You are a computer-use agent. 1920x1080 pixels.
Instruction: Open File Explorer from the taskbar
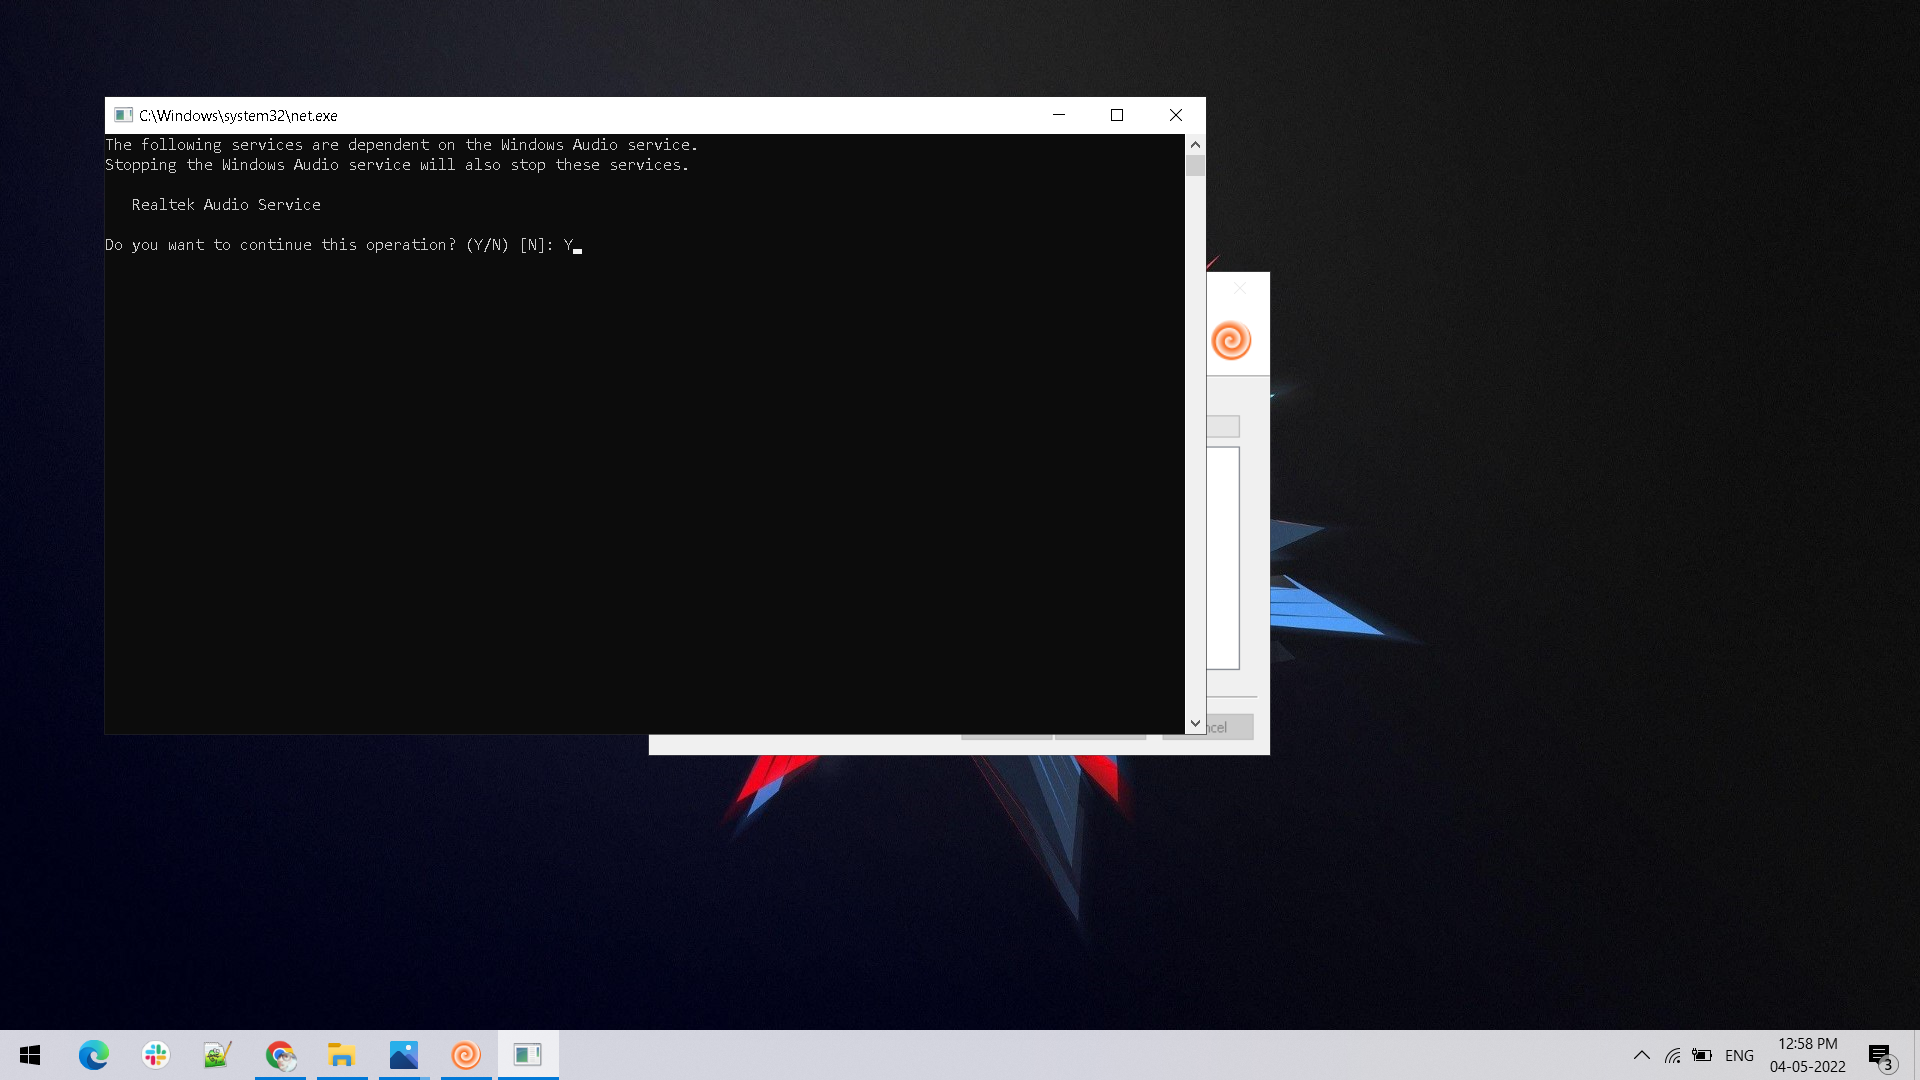click(342, 1055)
